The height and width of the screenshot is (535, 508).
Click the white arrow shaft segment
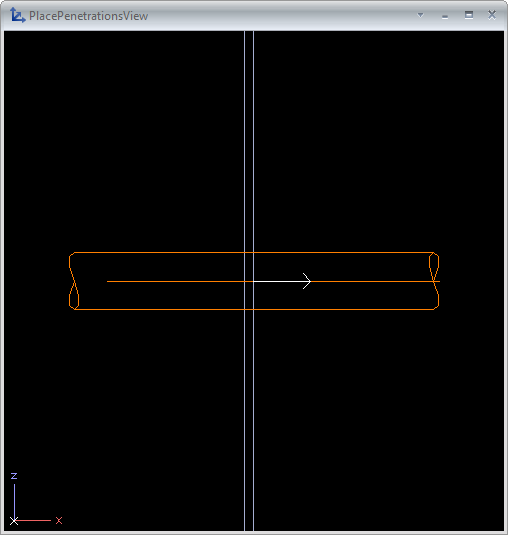(278, 281)
